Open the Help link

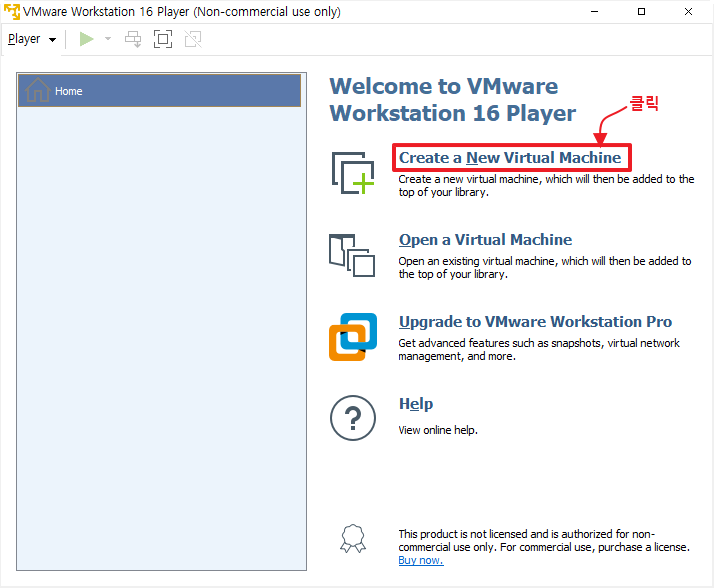416,404
